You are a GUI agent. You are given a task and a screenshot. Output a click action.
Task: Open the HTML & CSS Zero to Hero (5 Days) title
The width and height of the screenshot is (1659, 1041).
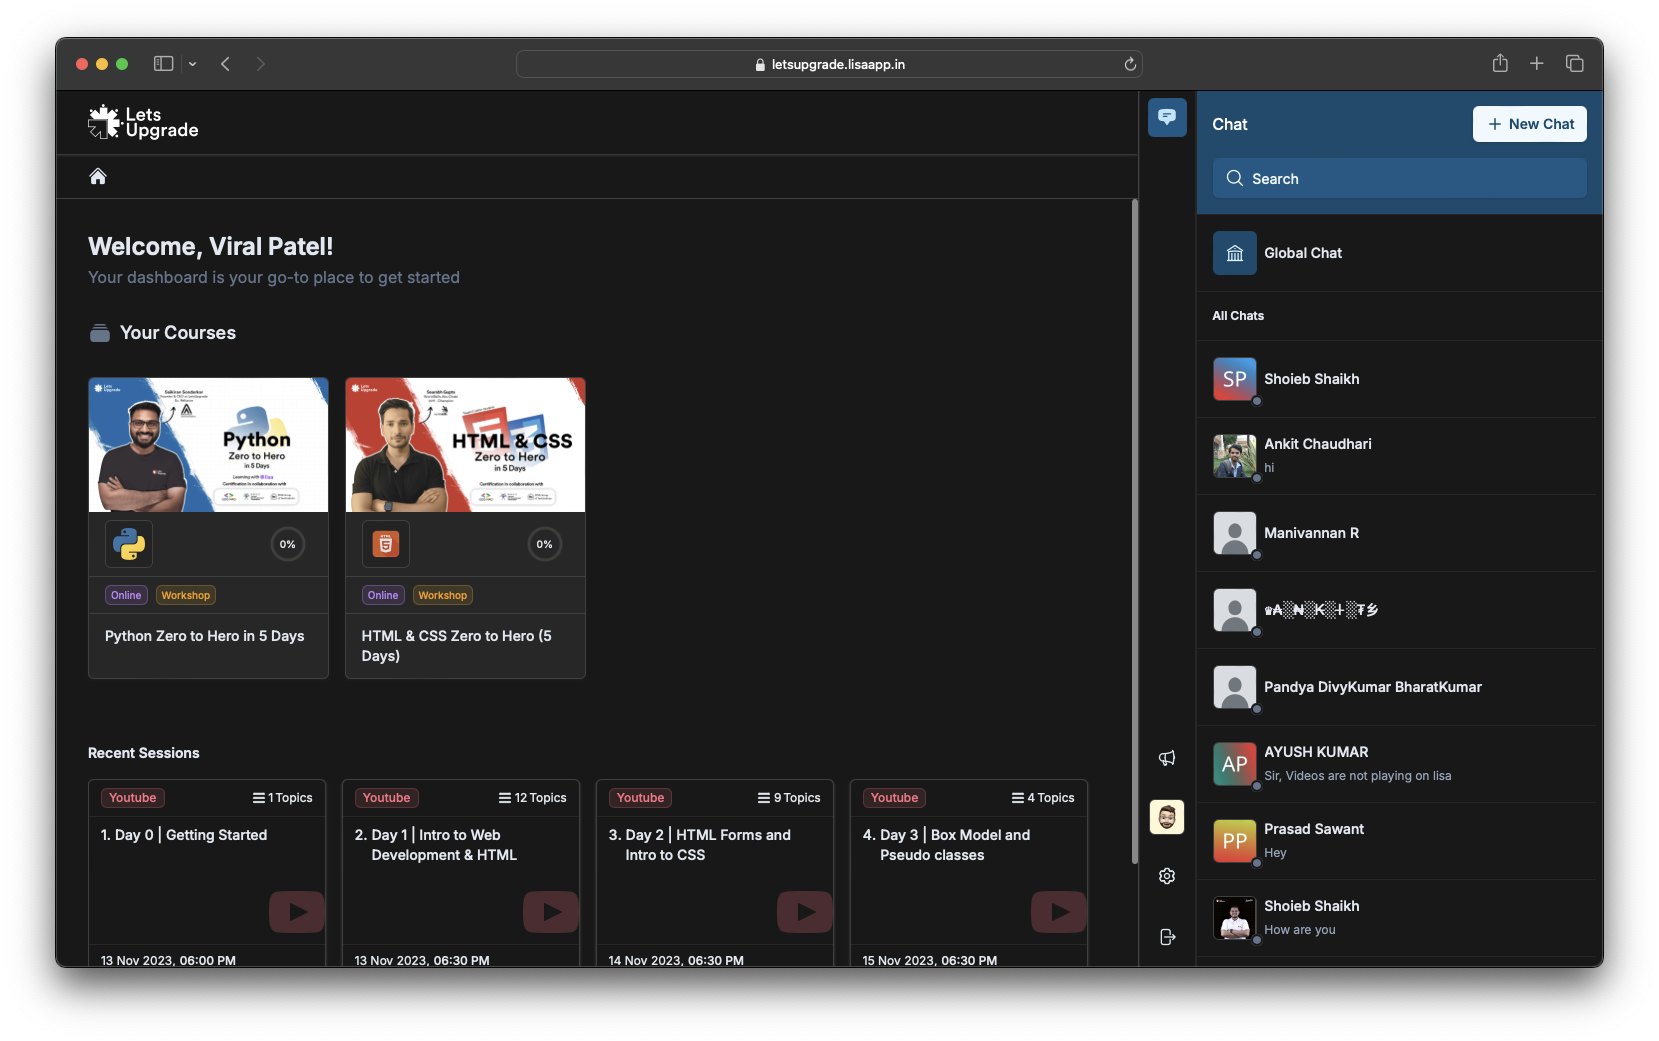click(457, 646)
